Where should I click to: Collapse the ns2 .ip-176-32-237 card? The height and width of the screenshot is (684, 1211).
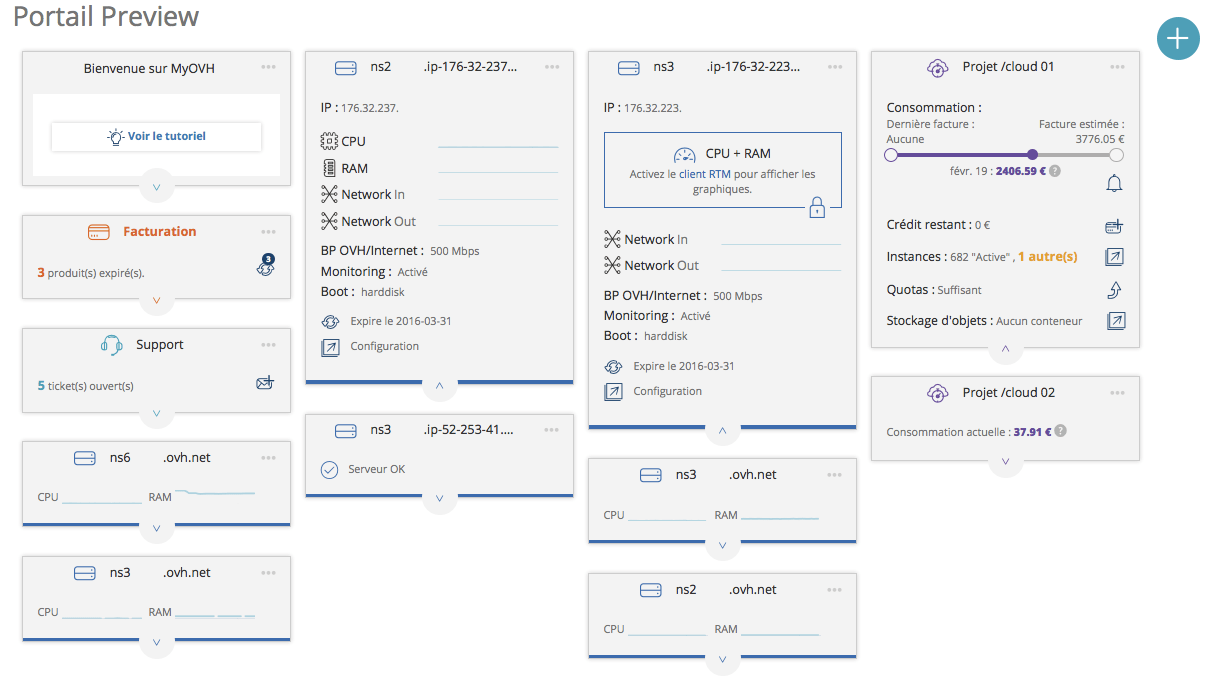click(439, 384)
